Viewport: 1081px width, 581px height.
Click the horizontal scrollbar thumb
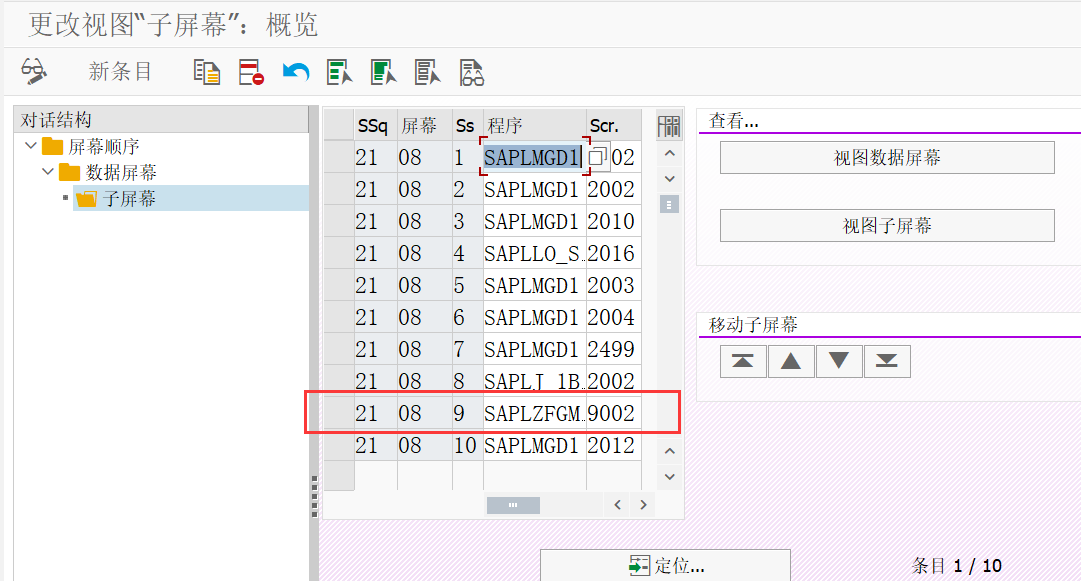[513, 505]
